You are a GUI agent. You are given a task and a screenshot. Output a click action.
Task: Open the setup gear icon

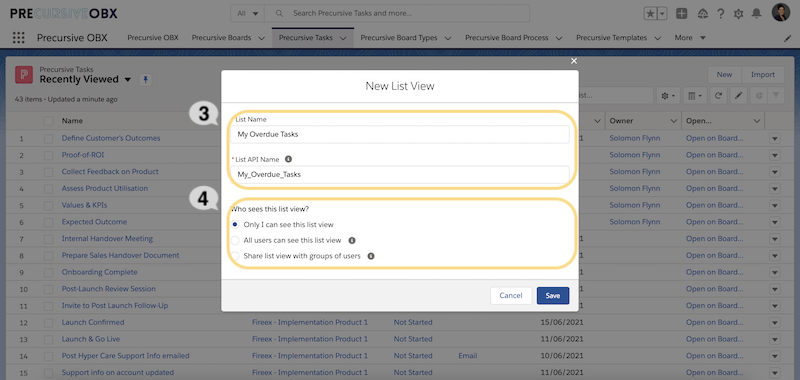(738, 14)
